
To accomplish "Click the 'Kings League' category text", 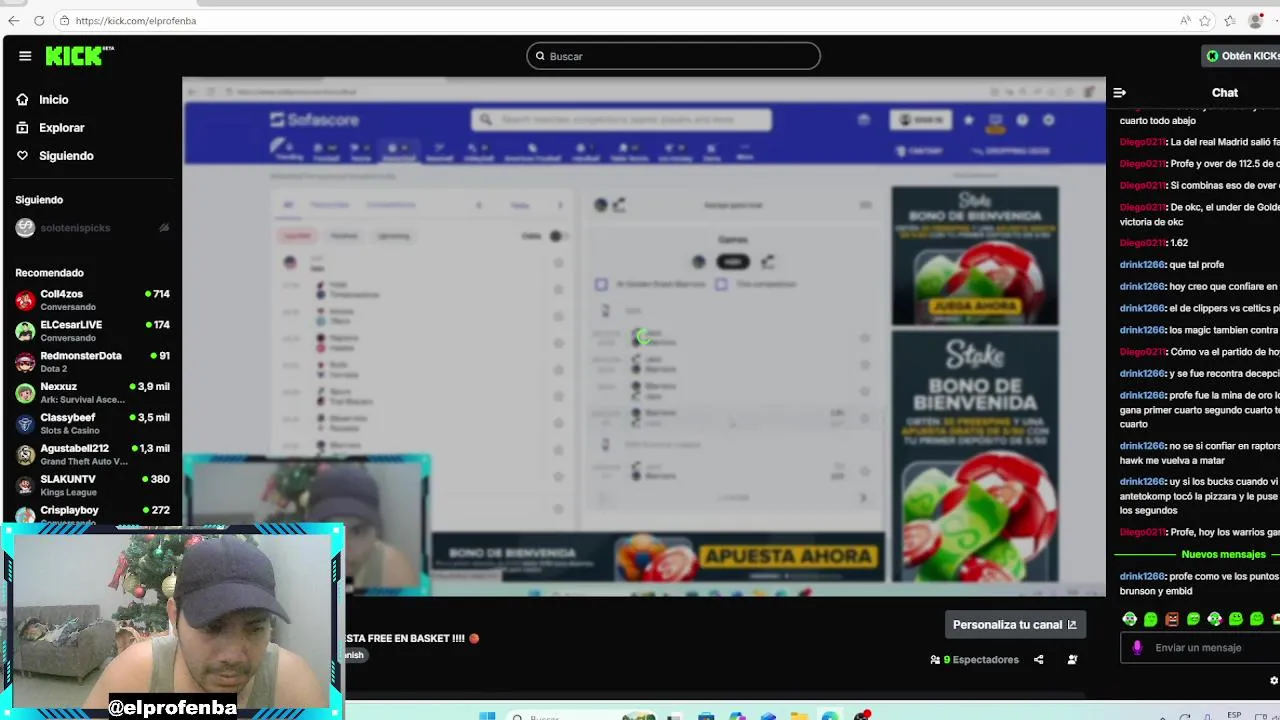I will pyautogui.click(x=68, y=493).
